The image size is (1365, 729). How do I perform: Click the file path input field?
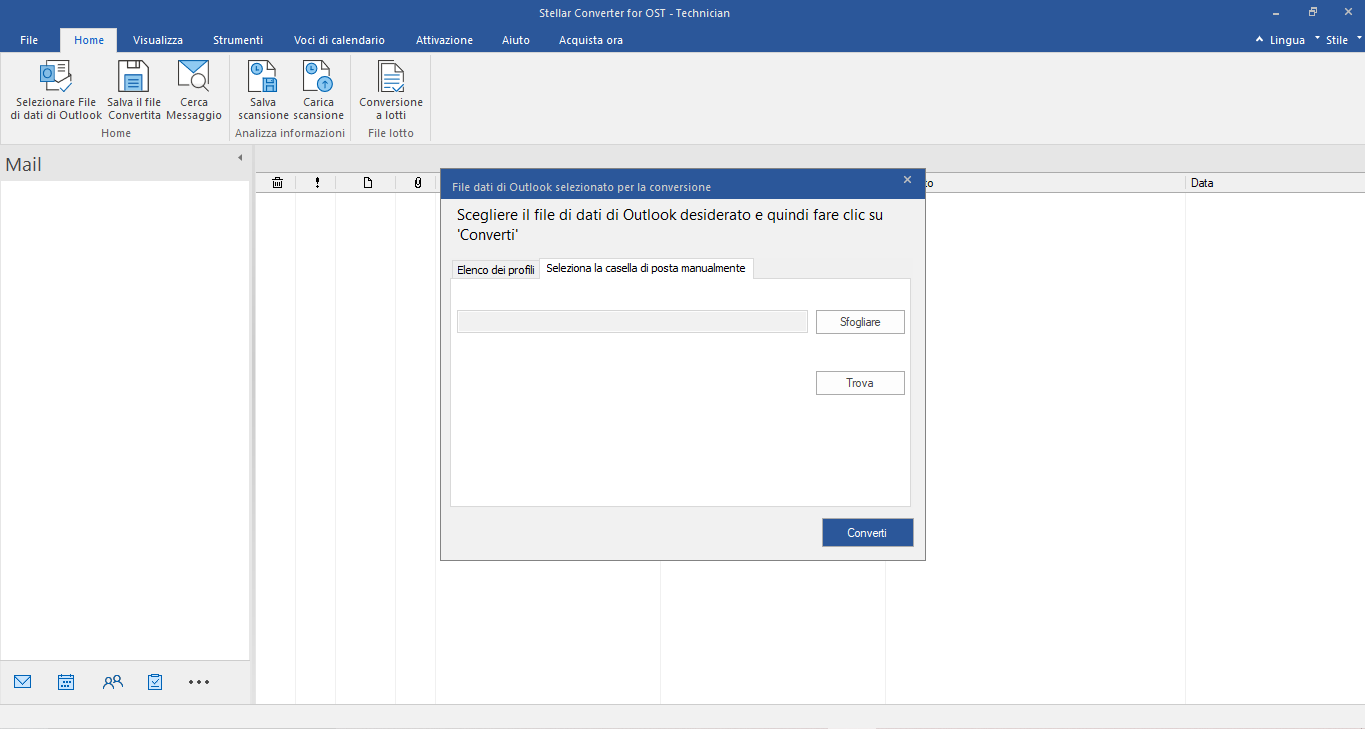(x=632, y=321)
